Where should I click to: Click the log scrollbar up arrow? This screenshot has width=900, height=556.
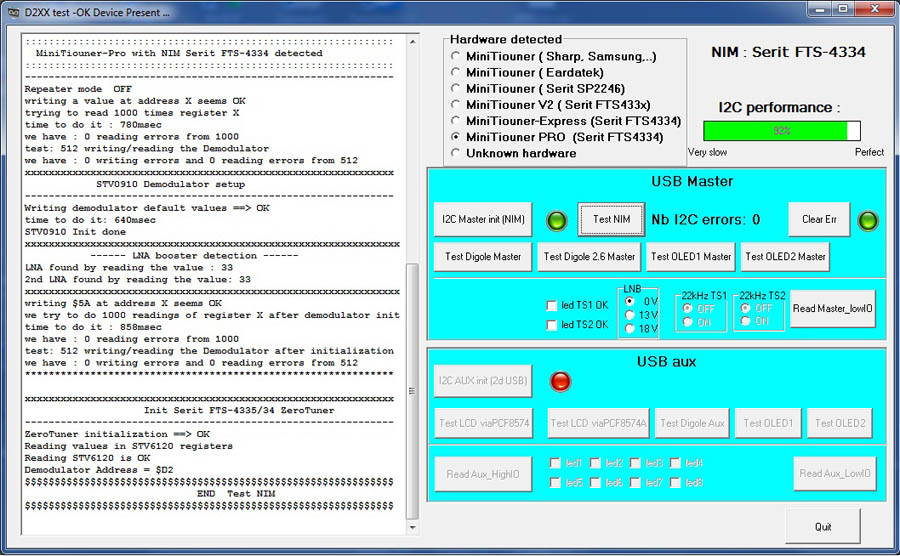click(x=412, y=42)
